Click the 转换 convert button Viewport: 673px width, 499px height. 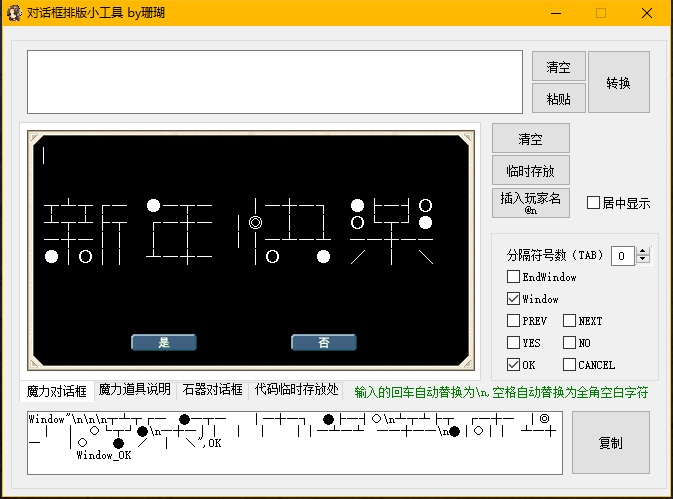click(618, 83)
